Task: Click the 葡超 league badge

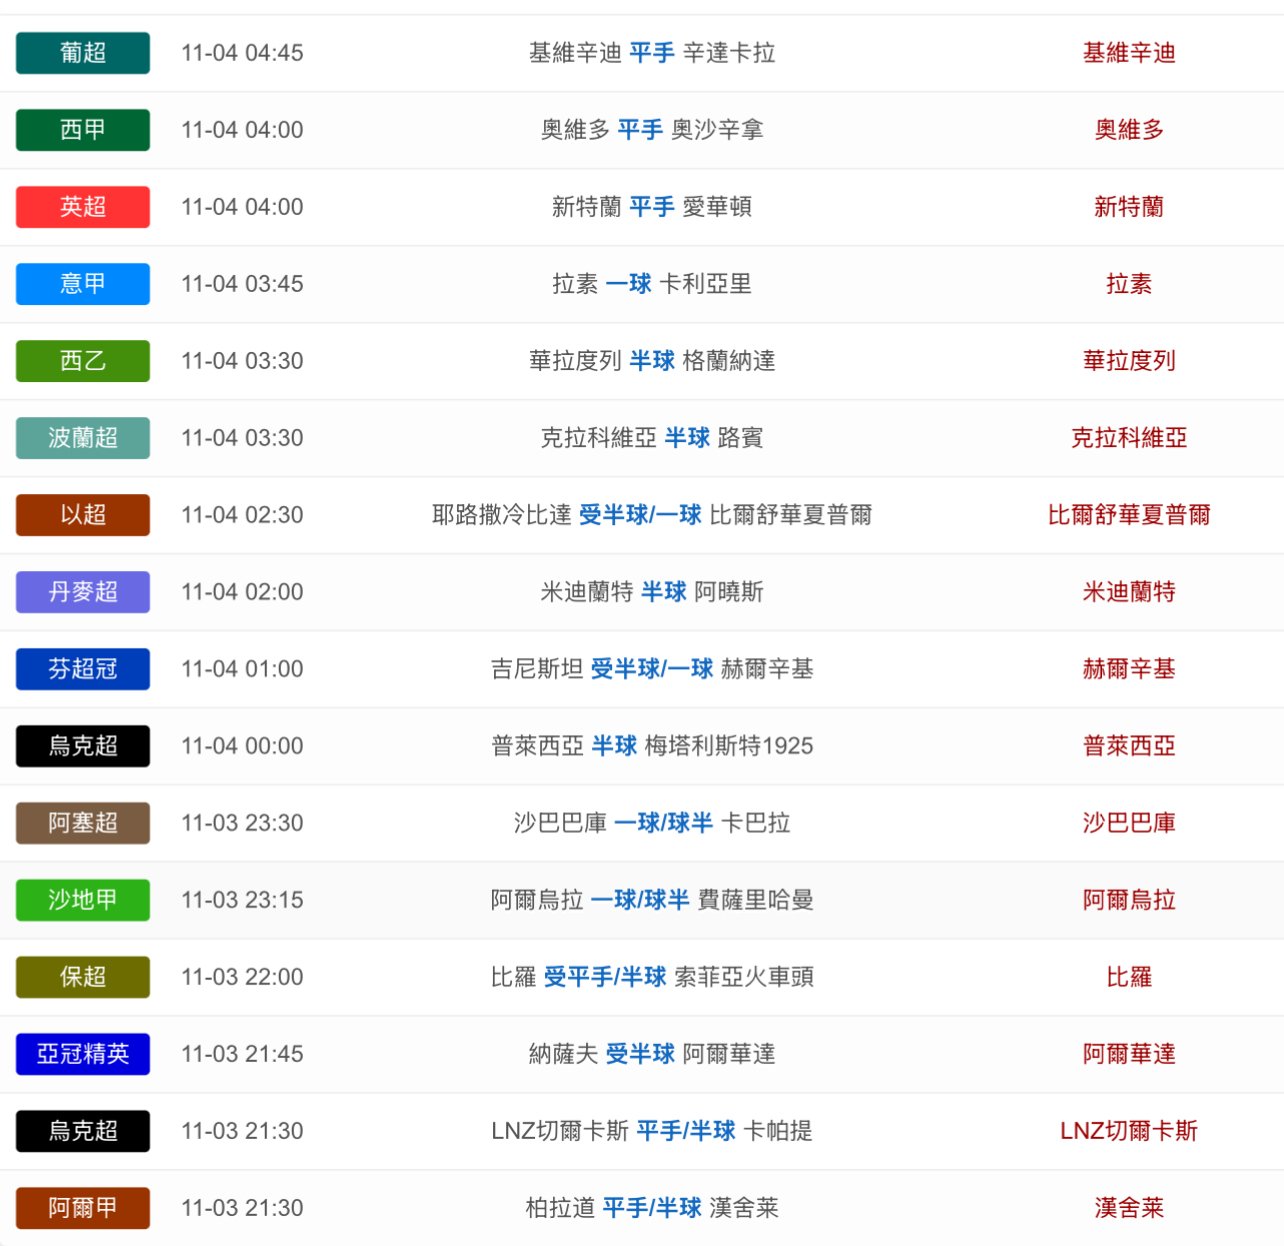Action: (83, 53)
